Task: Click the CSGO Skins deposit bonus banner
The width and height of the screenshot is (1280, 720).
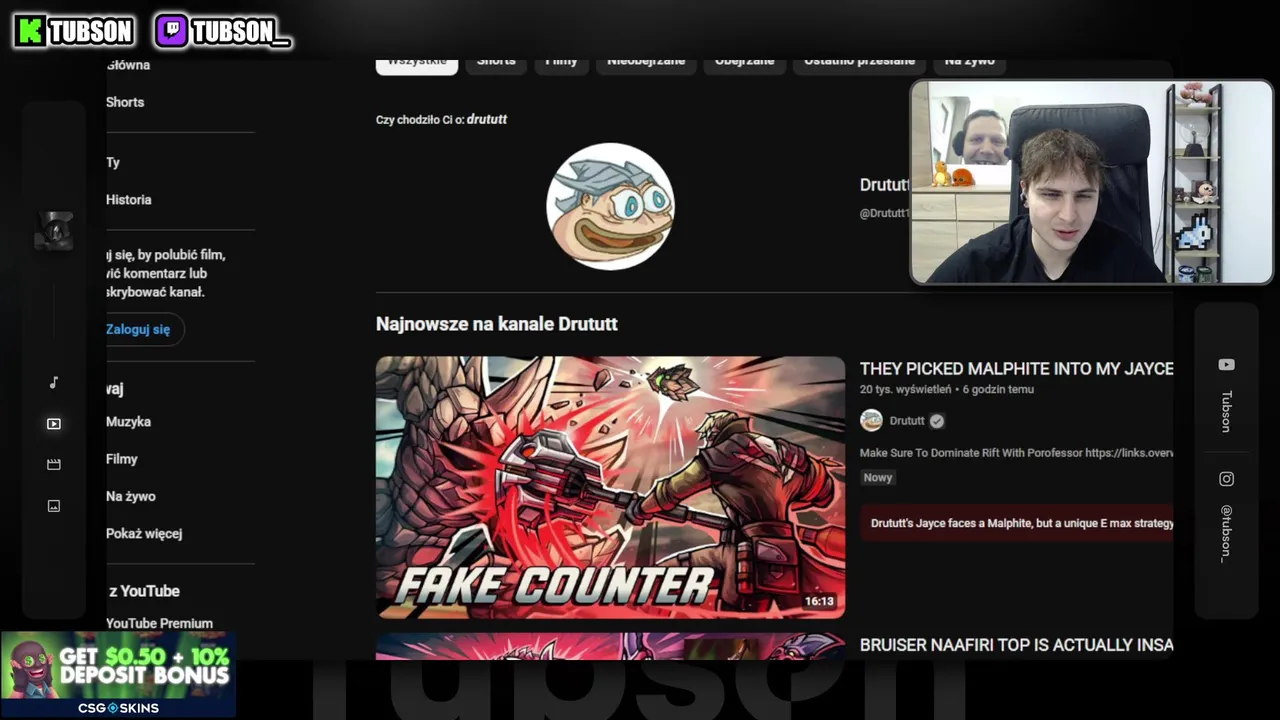Action: tap(118, 675)
